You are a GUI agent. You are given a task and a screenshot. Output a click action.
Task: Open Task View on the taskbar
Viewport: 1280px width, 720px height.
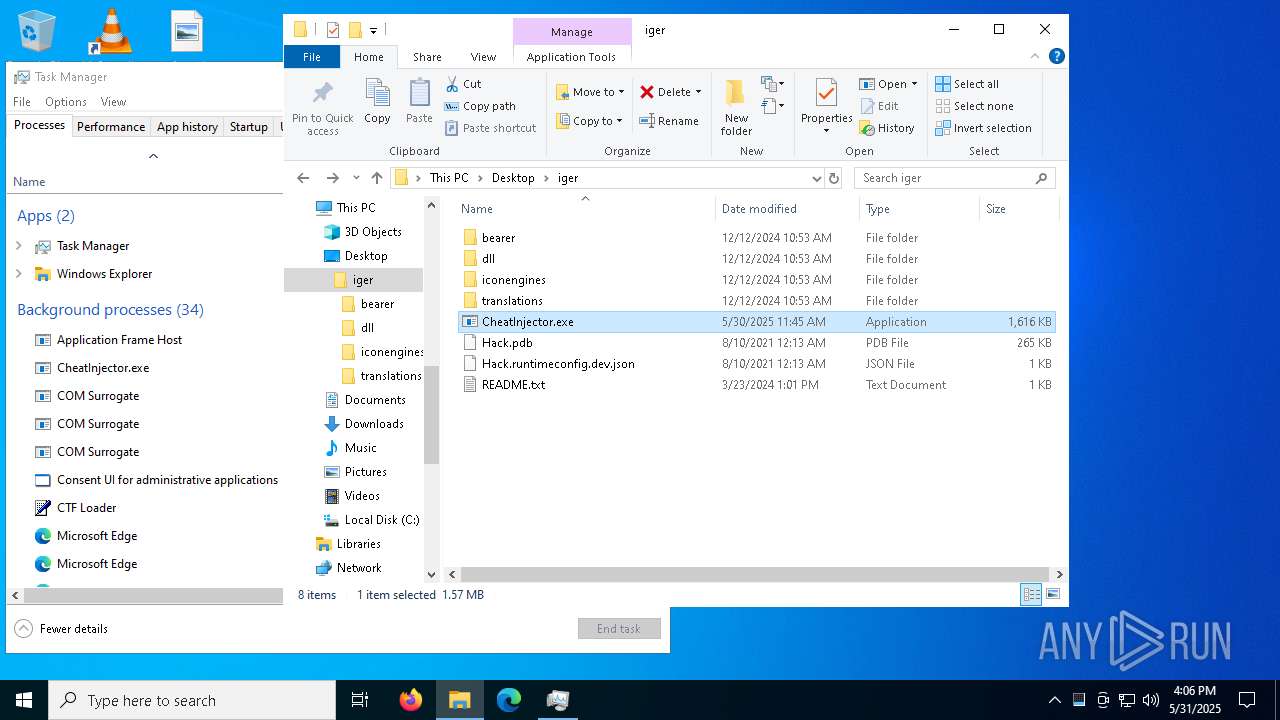click(x=360, y=700)
